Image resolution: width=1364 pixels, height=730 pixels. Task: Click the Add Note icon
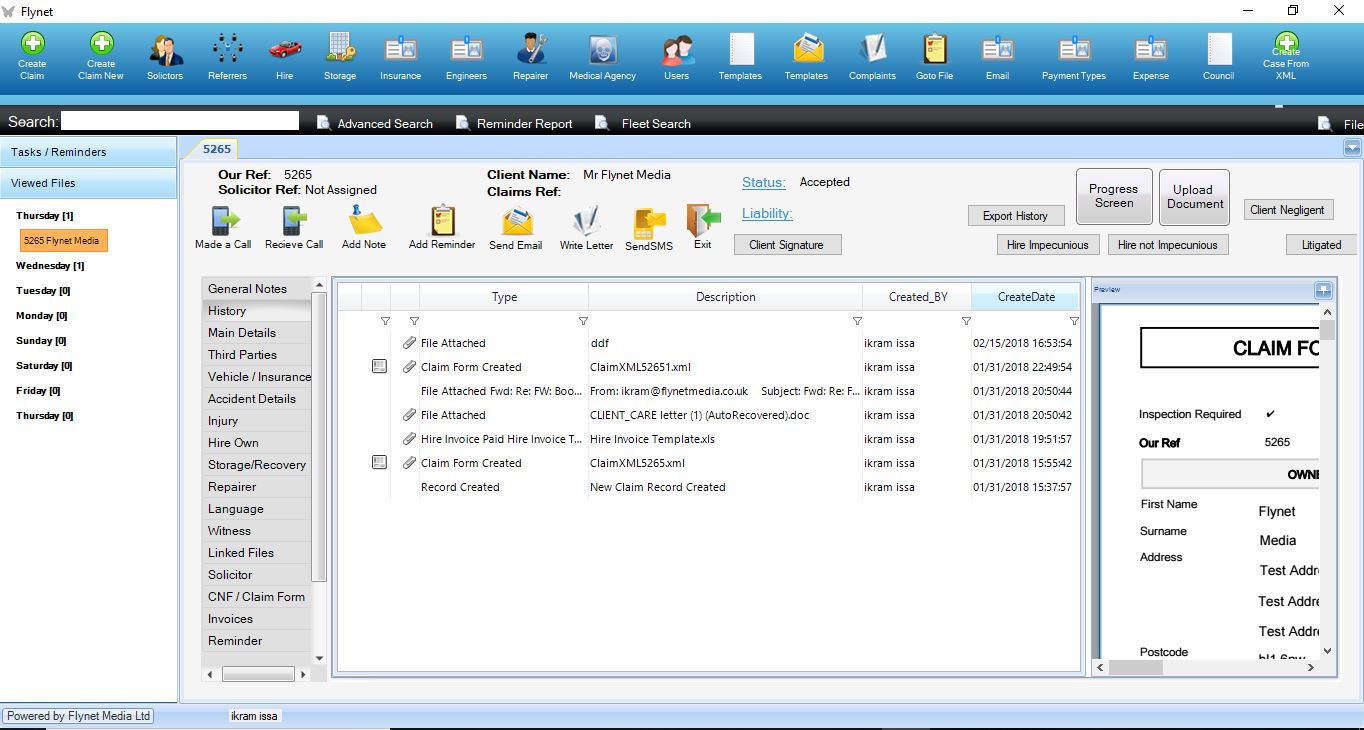click(x=364, y=221)
